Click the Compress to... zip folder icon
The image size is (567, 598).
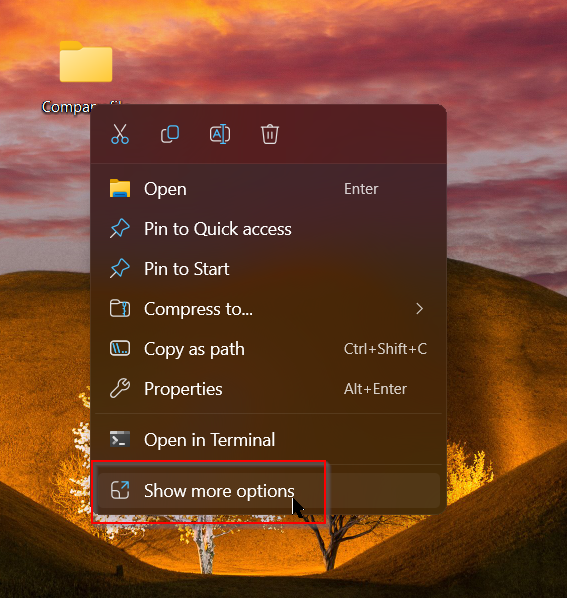(120, 309)
